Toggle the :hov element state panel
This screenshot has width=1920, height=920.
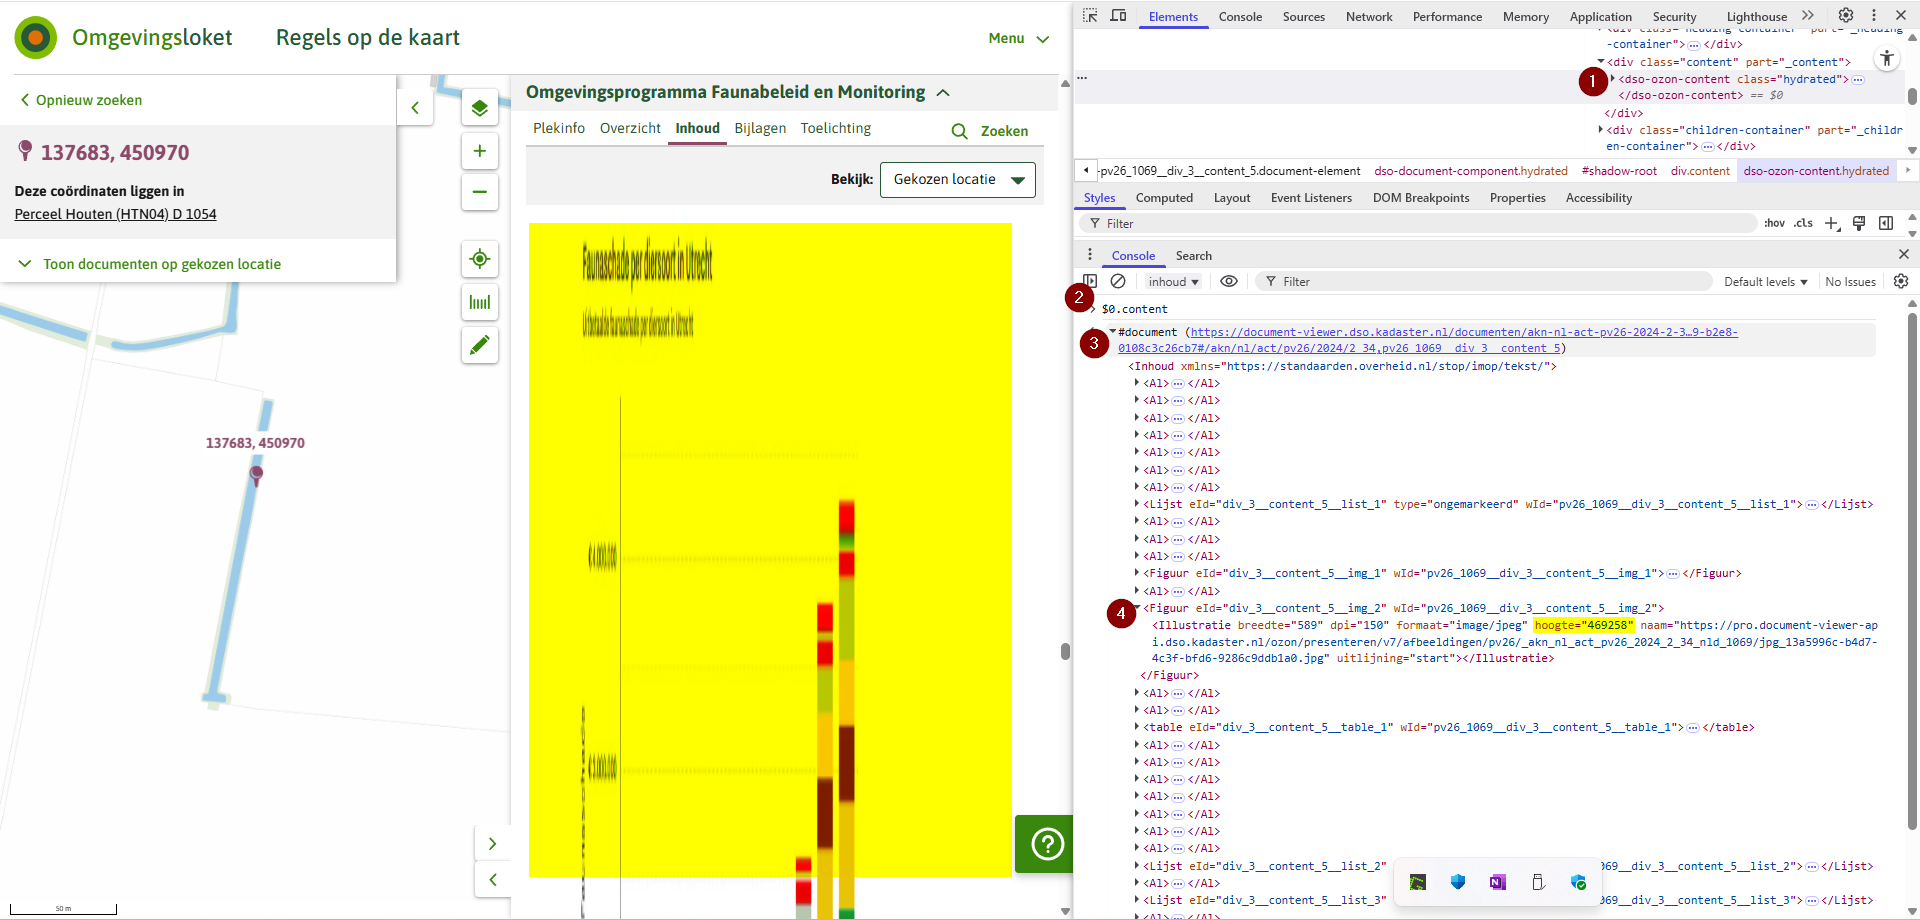[1774, 223]
